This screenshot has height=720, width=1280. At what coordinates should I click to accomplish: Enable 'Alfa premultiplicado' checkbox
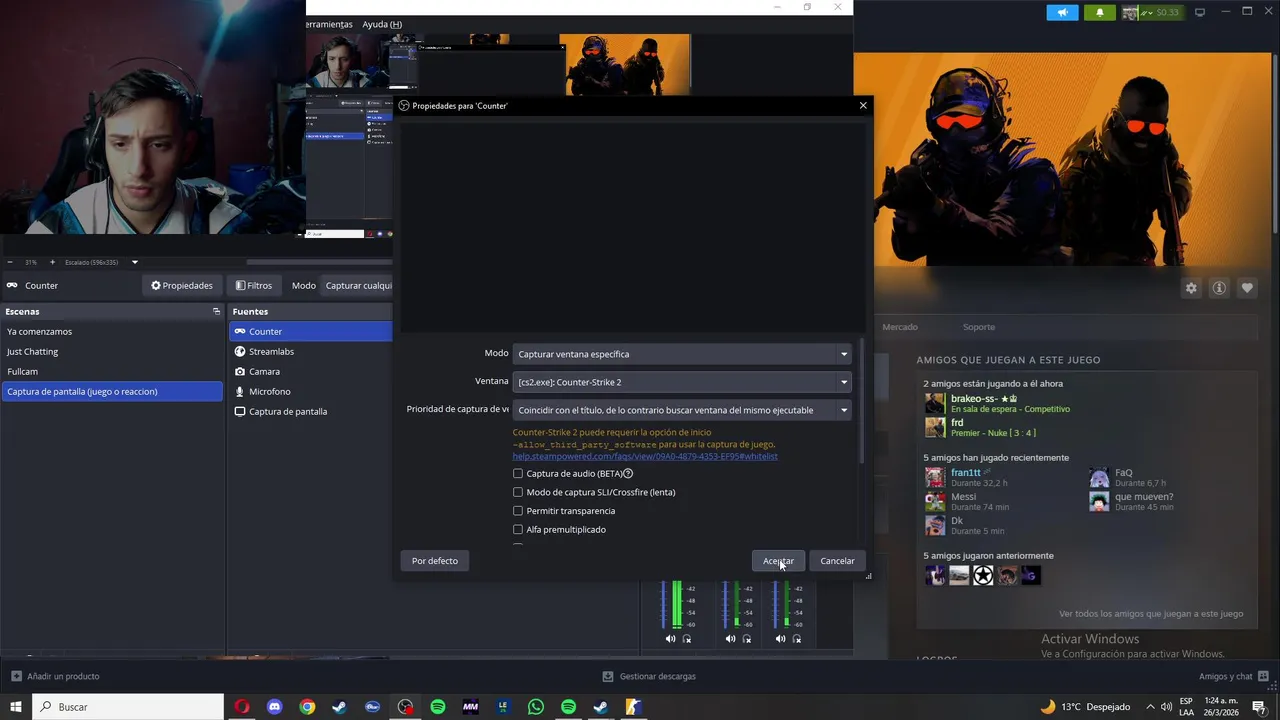point(518,530)
